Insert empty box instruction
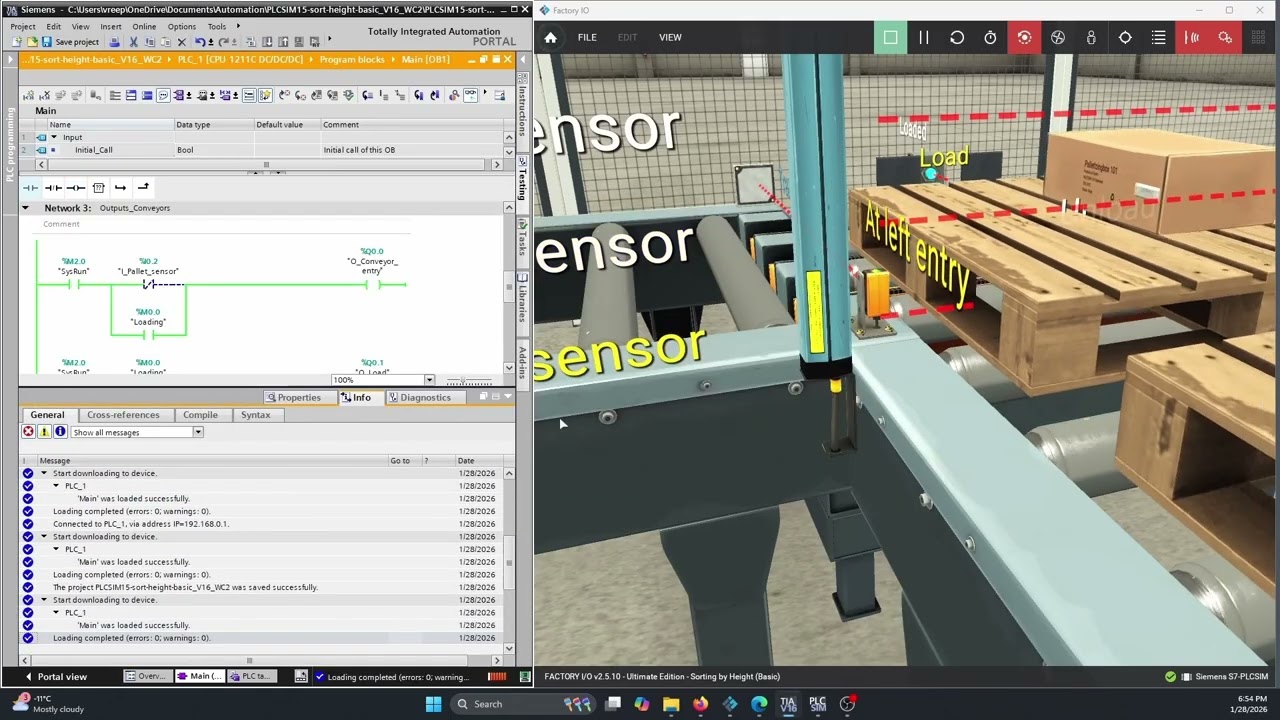 pos(98,188)
